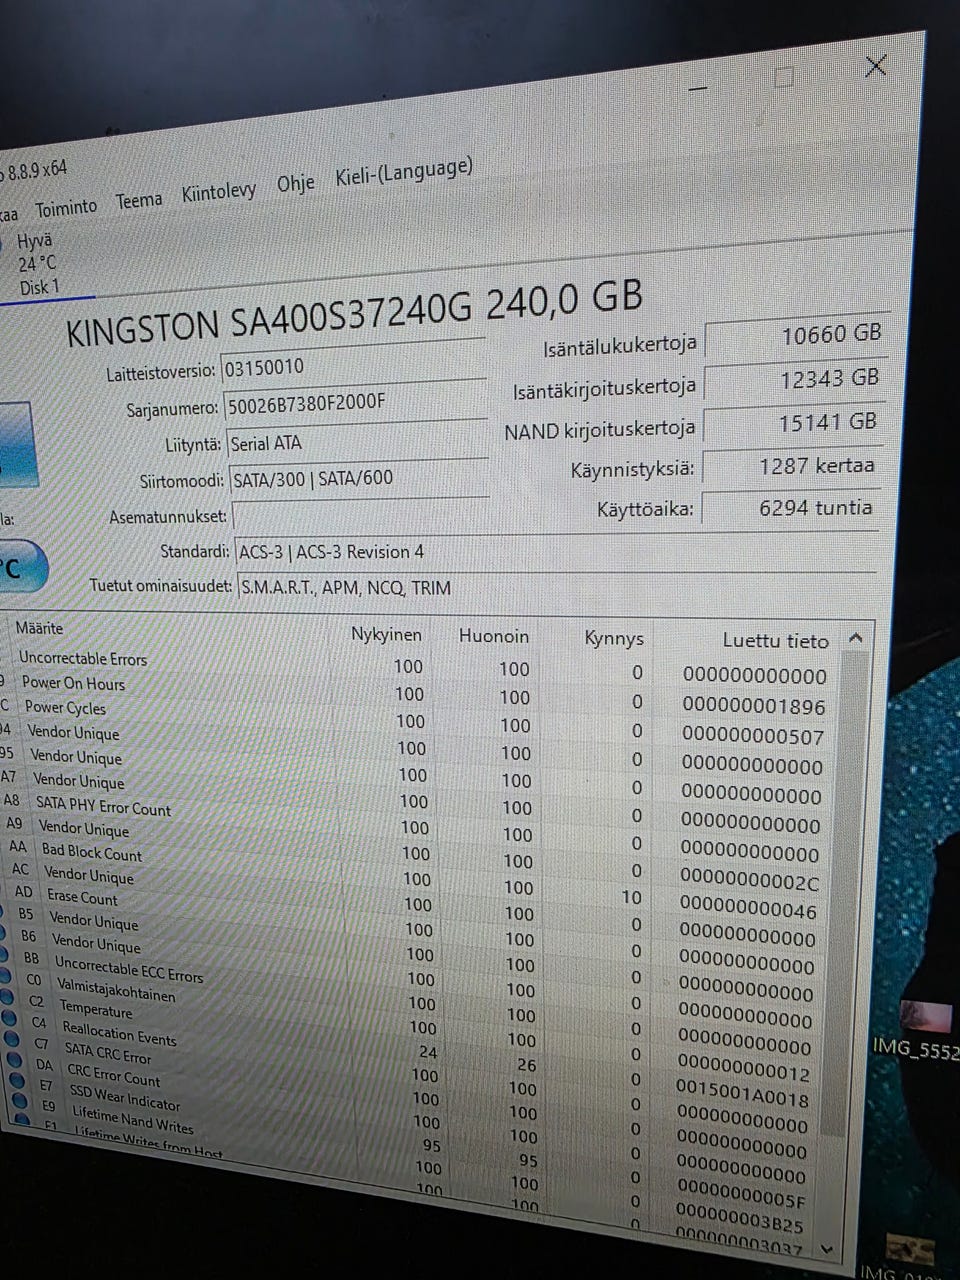Click the Isäntäkirjoituskertoja value 12343 GB

coord(793,380)
